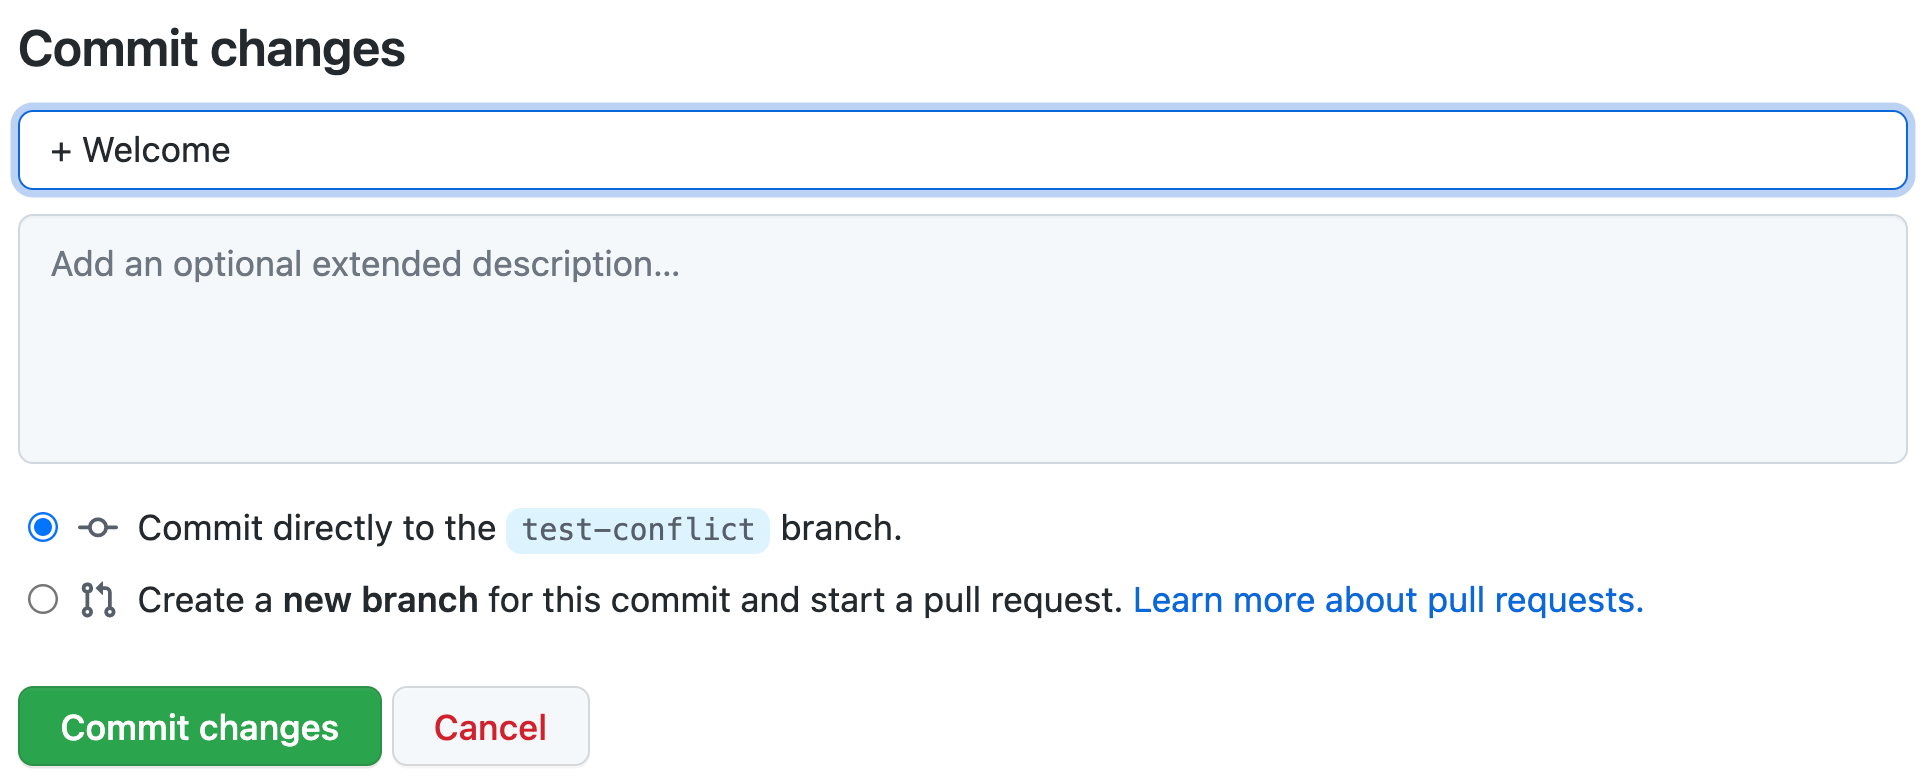Click the 'Add an optional extended description' placeholder
Screen dimensions: 1926x780
click(x=366, y=264)
